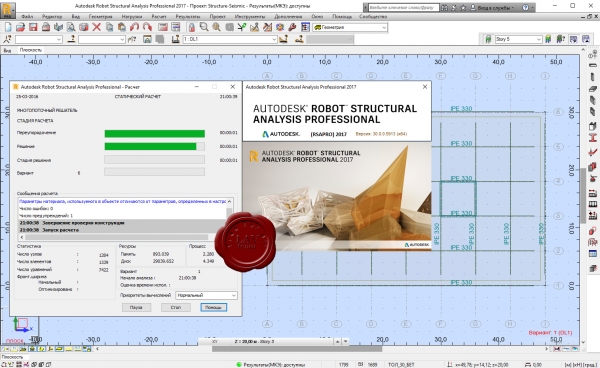
Task: Open the Инструменты menu
Action: pos(250,16)
